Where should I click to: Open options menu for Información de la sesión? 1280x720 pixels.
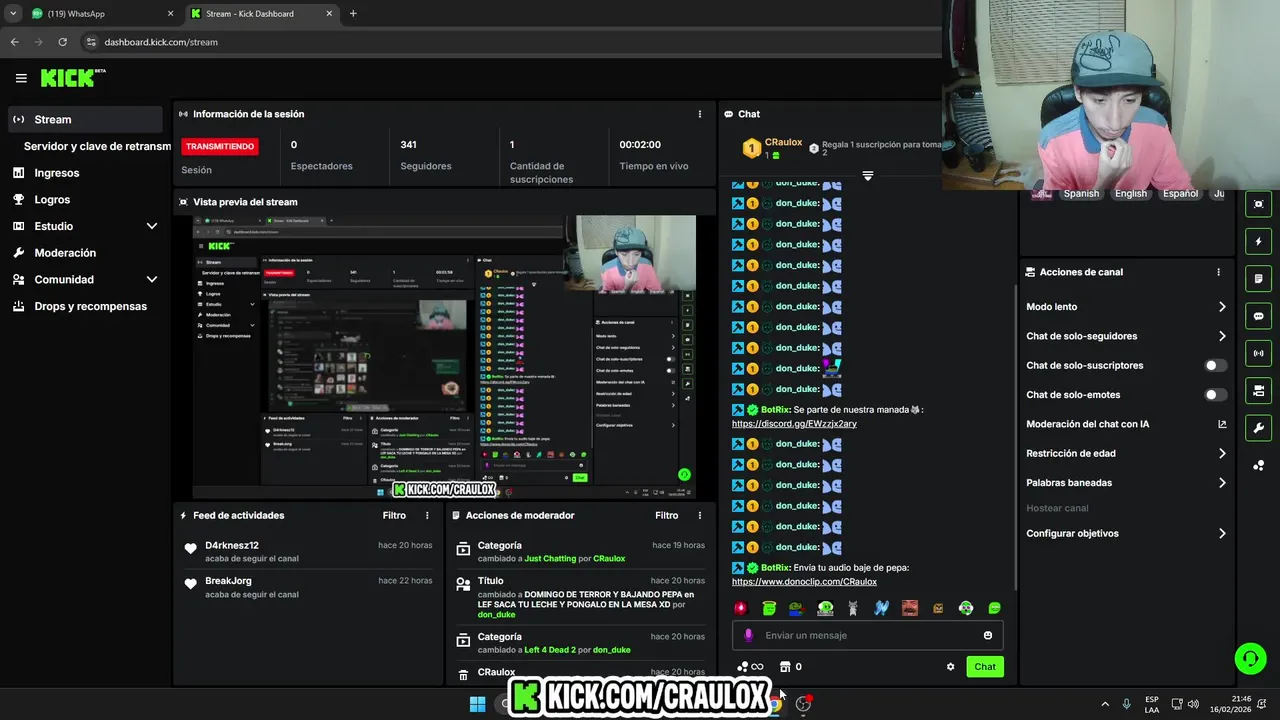(700, 114)
